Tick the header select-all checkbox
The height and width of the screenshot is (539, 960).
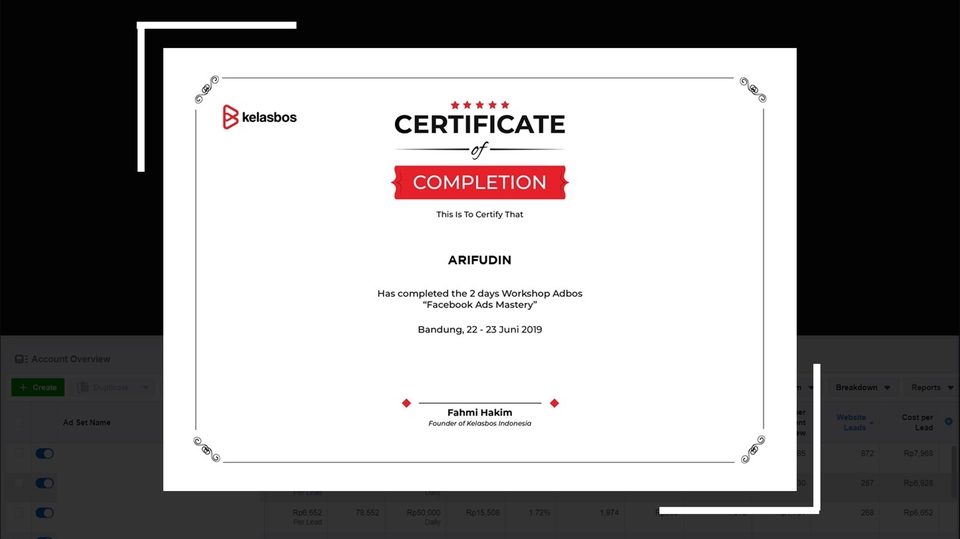point(18,422)
